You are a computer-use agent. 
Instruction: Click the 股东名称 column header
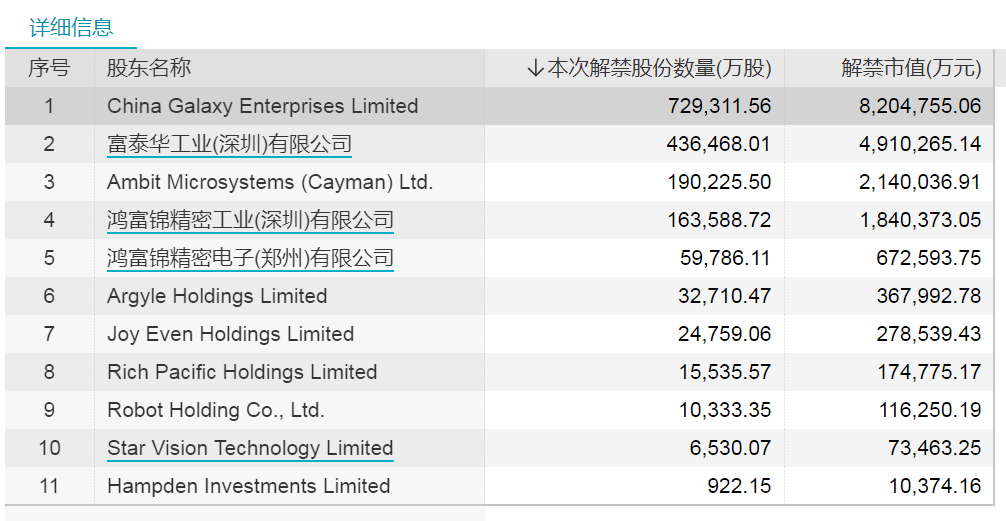tap(149, 68)
